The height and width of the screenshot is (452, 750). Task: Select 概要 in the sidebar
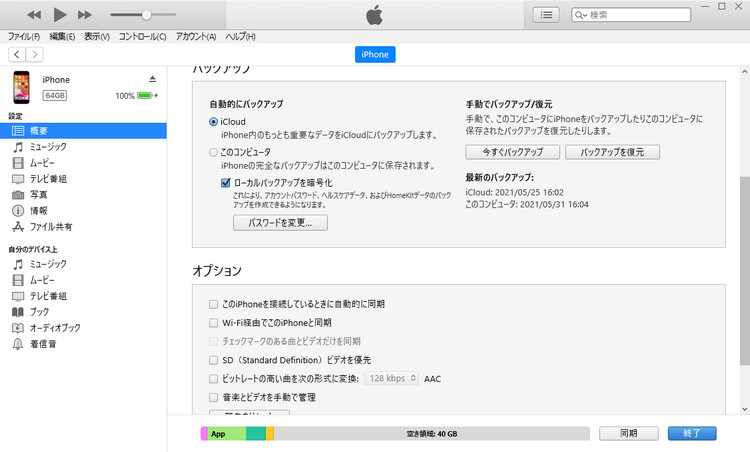(x=83, y=131)
